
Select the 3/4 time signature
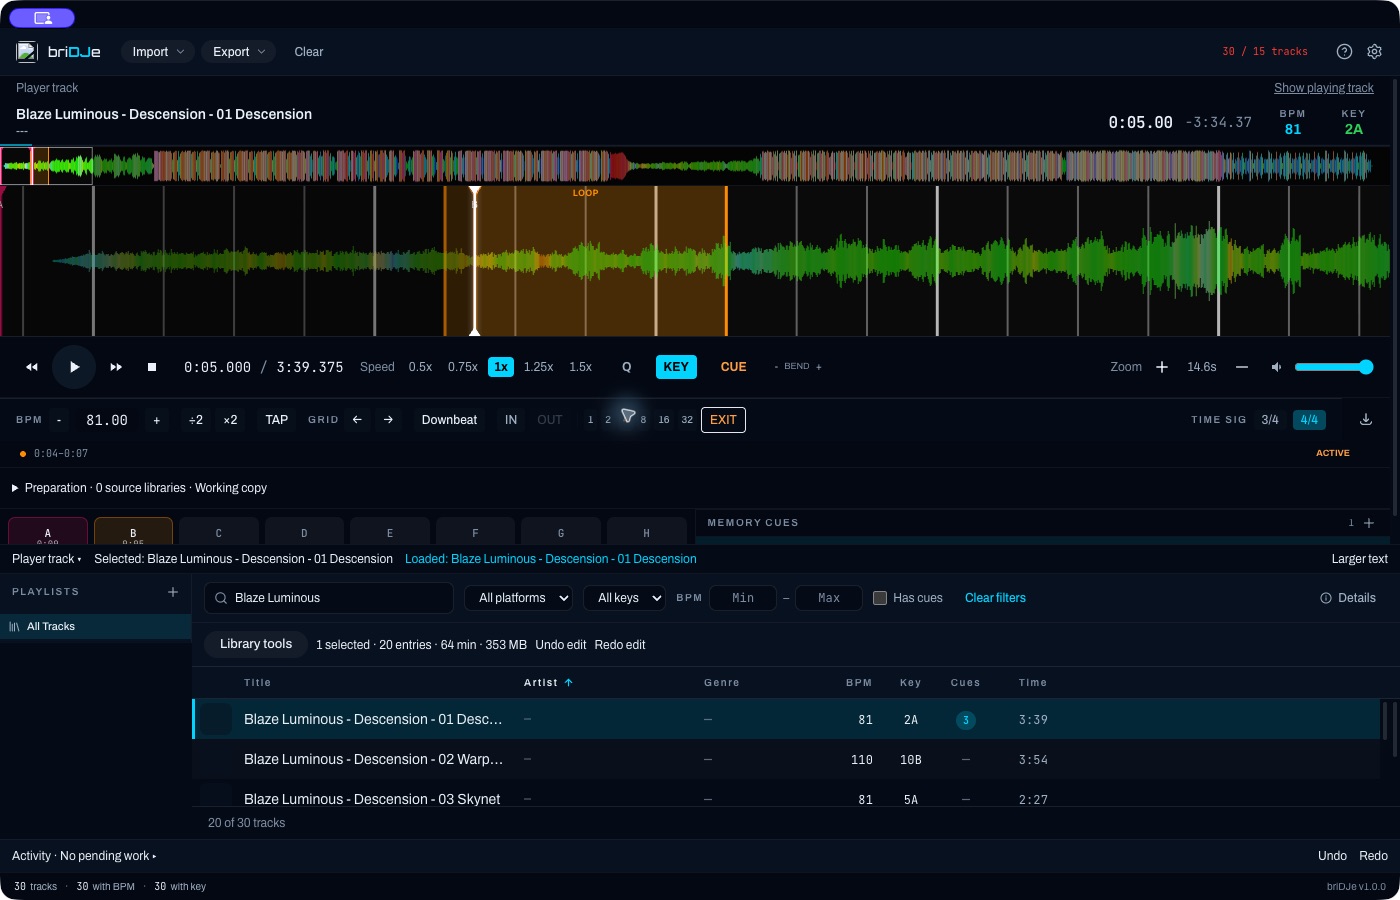click(x=1270, y=420)
